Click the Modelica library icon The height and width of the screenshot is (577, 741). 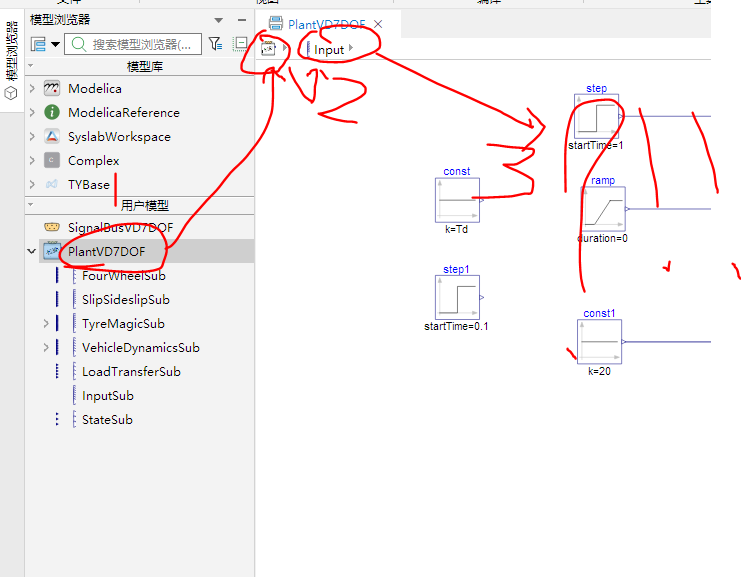pos(52,88)
